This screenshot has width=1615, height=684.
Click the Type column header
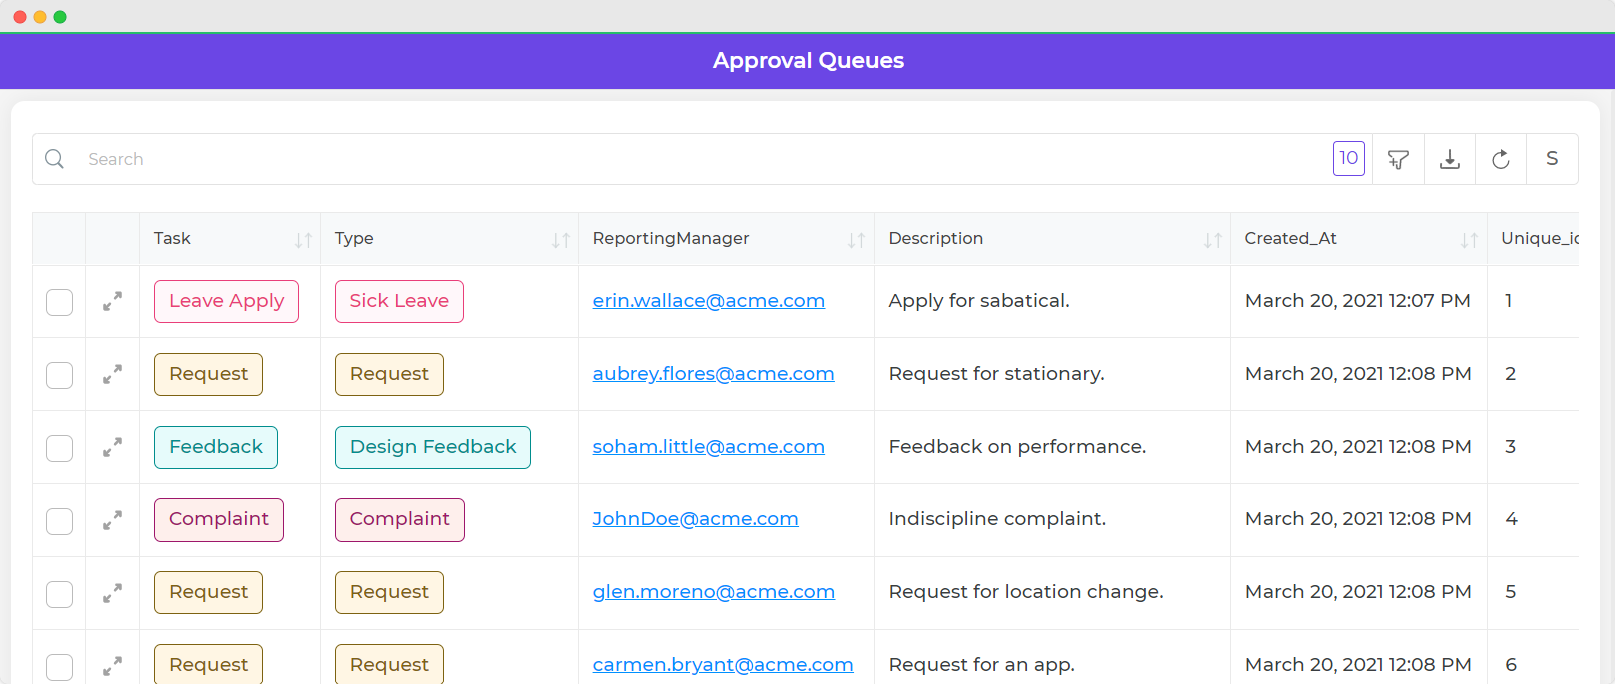pos(354,239)
